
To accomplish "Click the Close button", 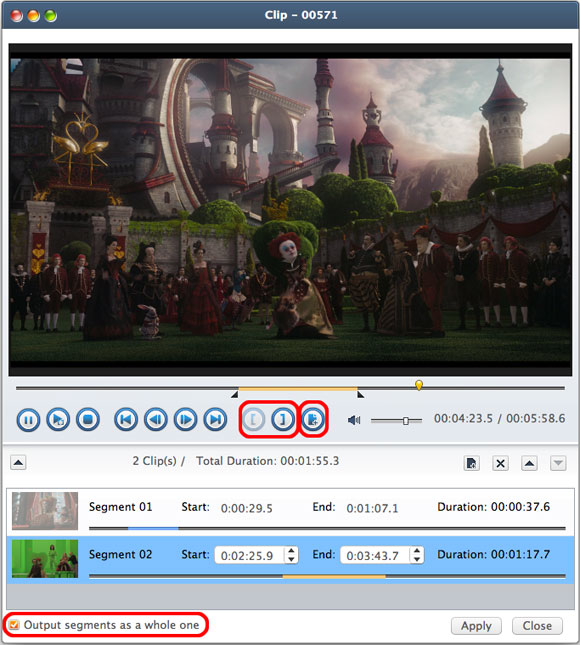I will [537, 626].
